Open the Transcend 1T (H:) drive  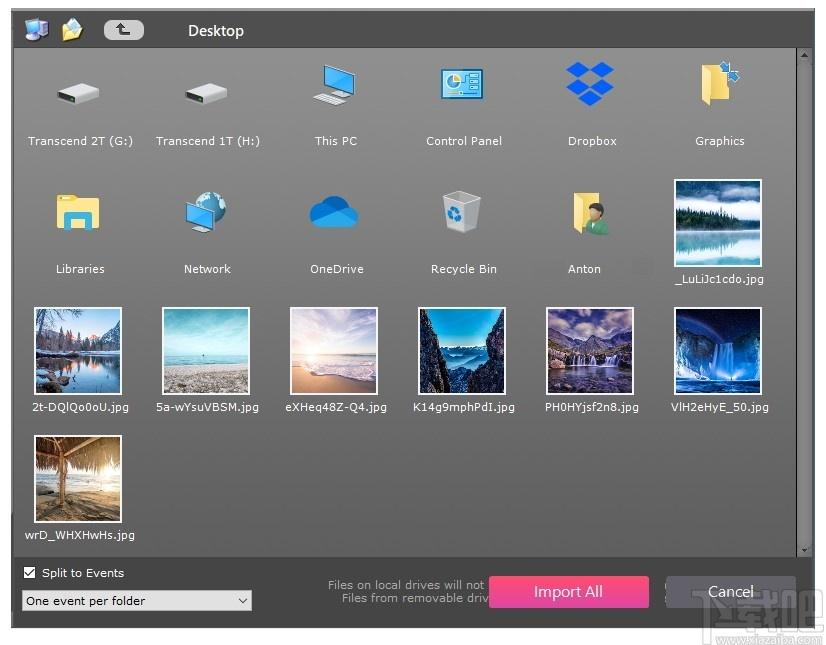click(206, 94)
